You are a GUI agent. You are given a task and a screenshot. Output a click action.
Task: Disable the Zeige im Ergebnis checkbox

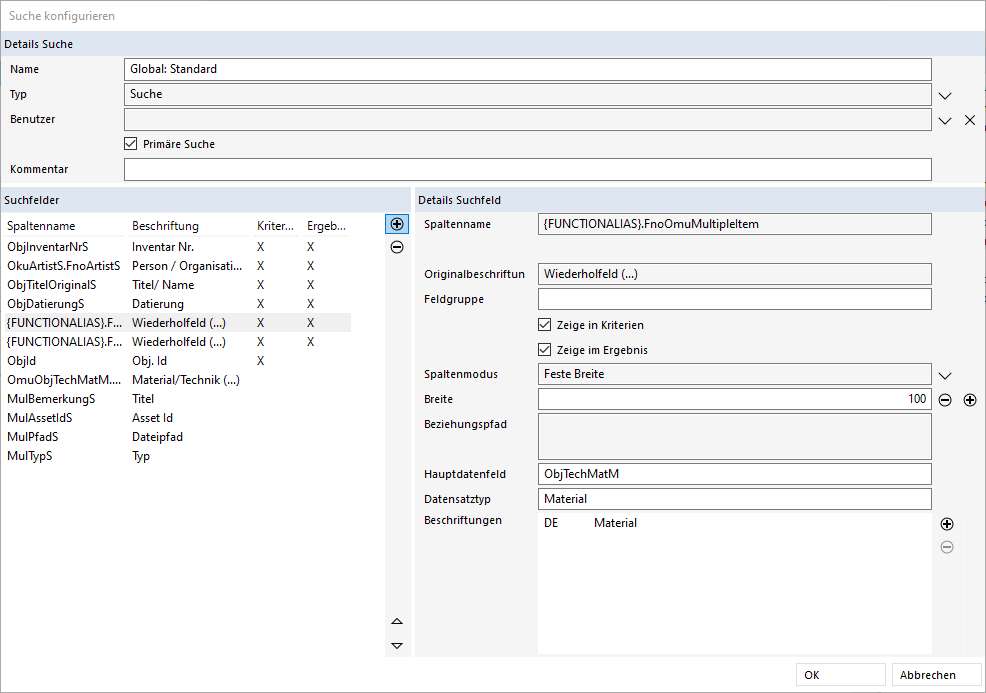click(x=545, y=350)
